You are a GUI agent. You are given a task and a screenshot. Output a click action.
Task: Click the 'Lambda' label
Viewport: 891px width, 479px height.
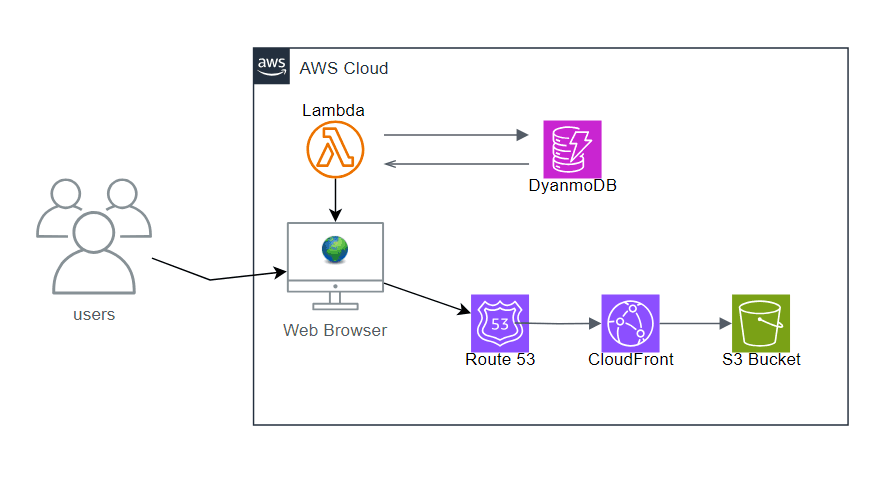pyautogui.click(x=333, y=110)
